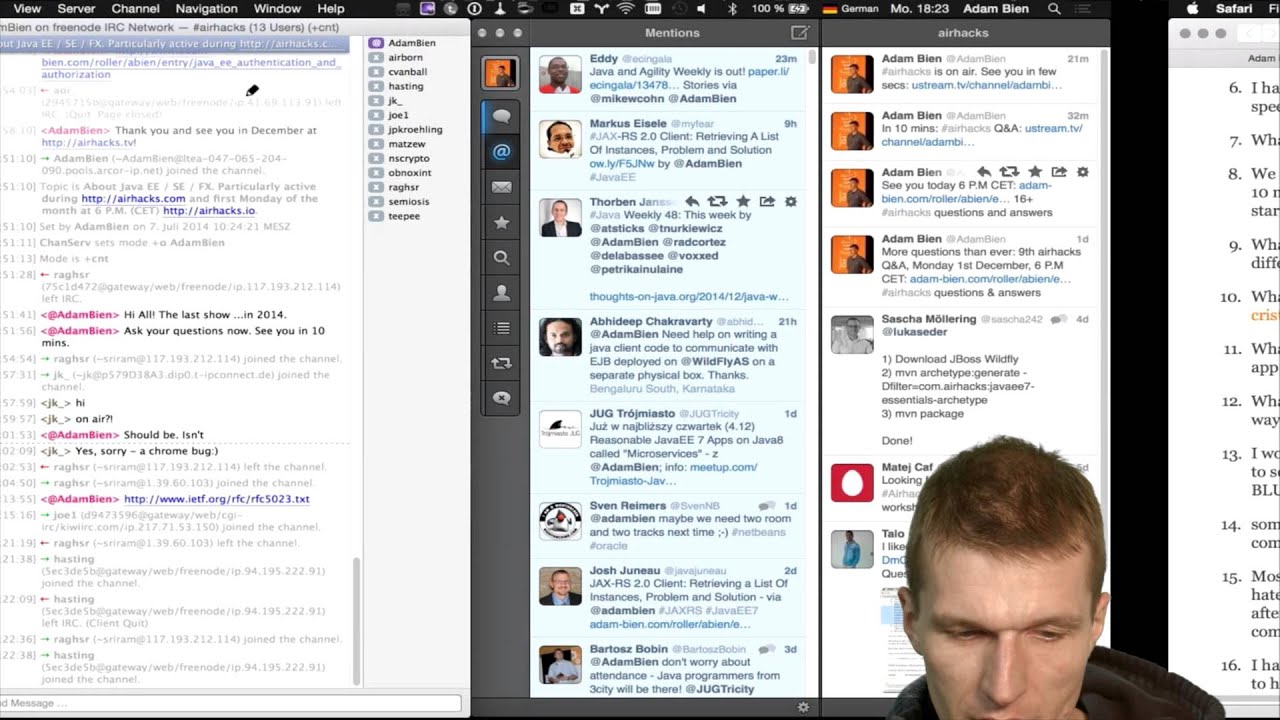Select user nscrypto in IRC user list

(408, 158)
